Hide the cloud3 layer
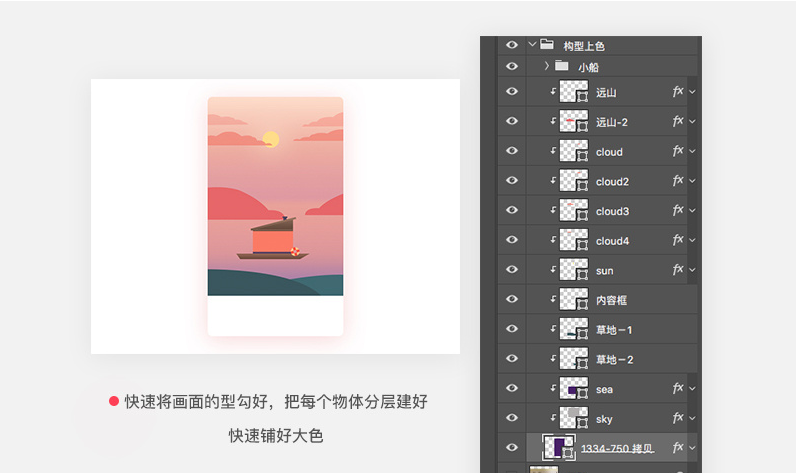Viewport: 798px width, 473px height. [x=511, y=210]
